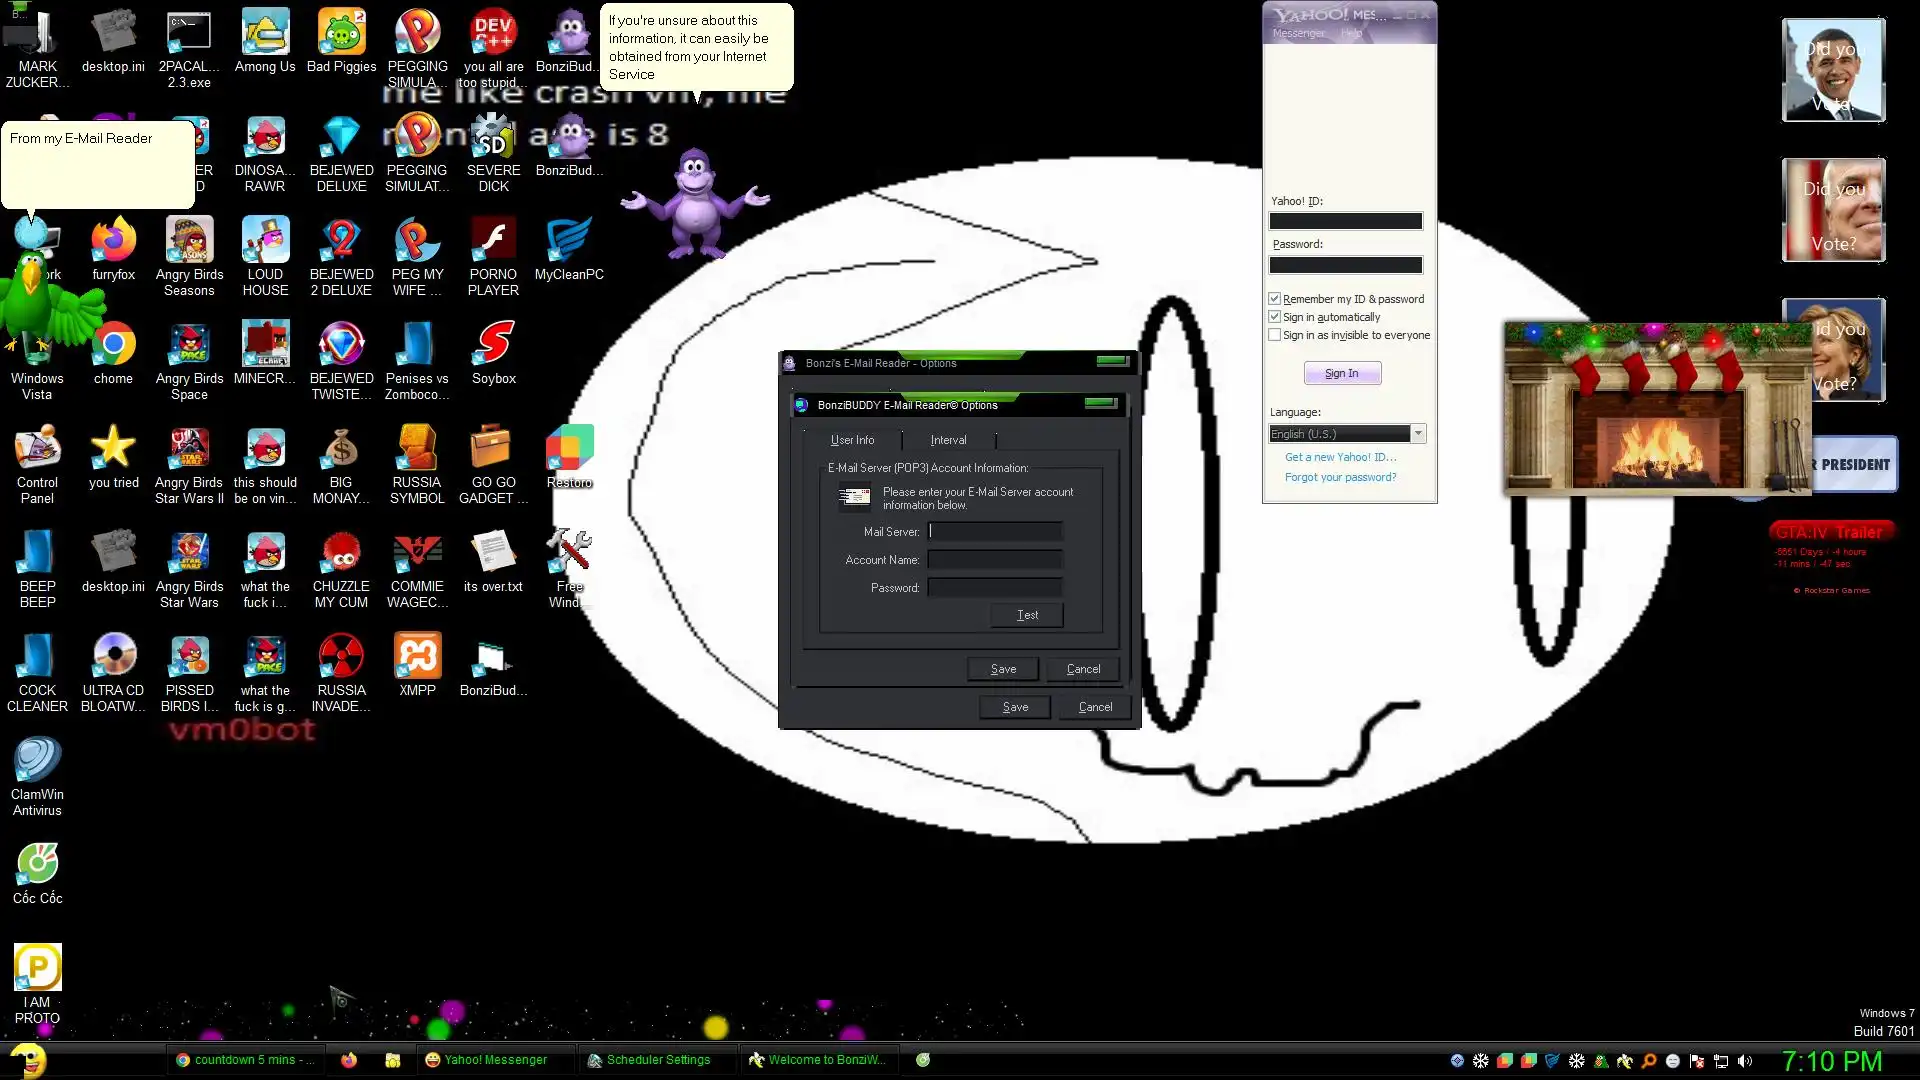Viewport: 1920px width, 1080px height.
Task: Open the Messenger menu in Yahoo Messenger
Action: pyautogui.click(x=1298, y=33)
